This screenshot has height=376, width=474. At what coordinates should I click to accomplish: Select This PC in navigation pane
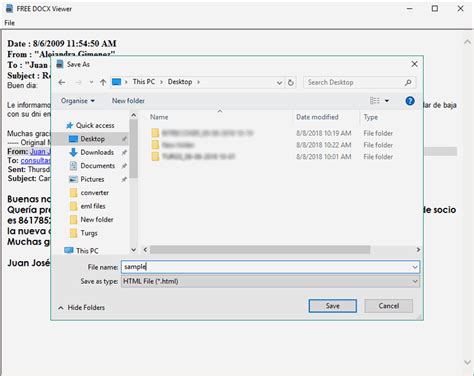tap(87, 250)
